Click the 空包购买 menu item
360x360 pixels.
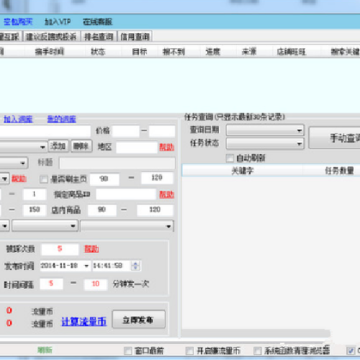point(18,22)
